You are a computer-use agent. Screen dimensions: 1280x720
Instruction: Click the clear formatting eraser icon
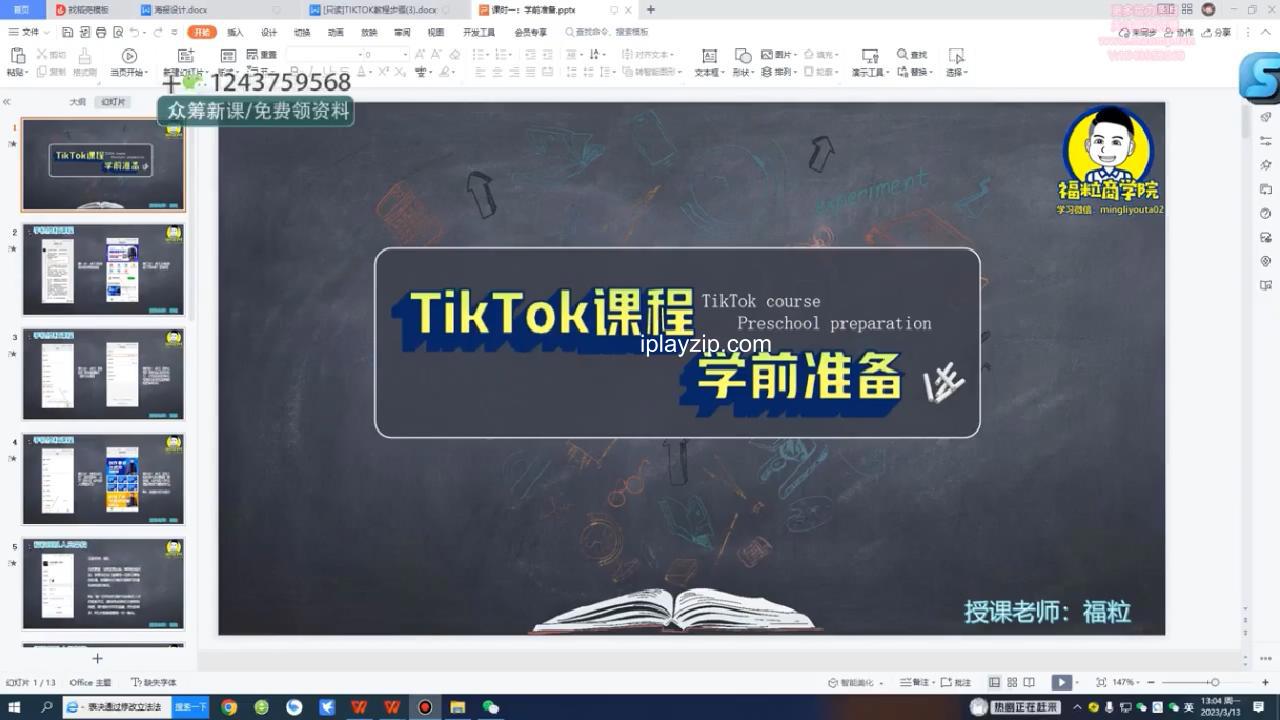point(455,54)
